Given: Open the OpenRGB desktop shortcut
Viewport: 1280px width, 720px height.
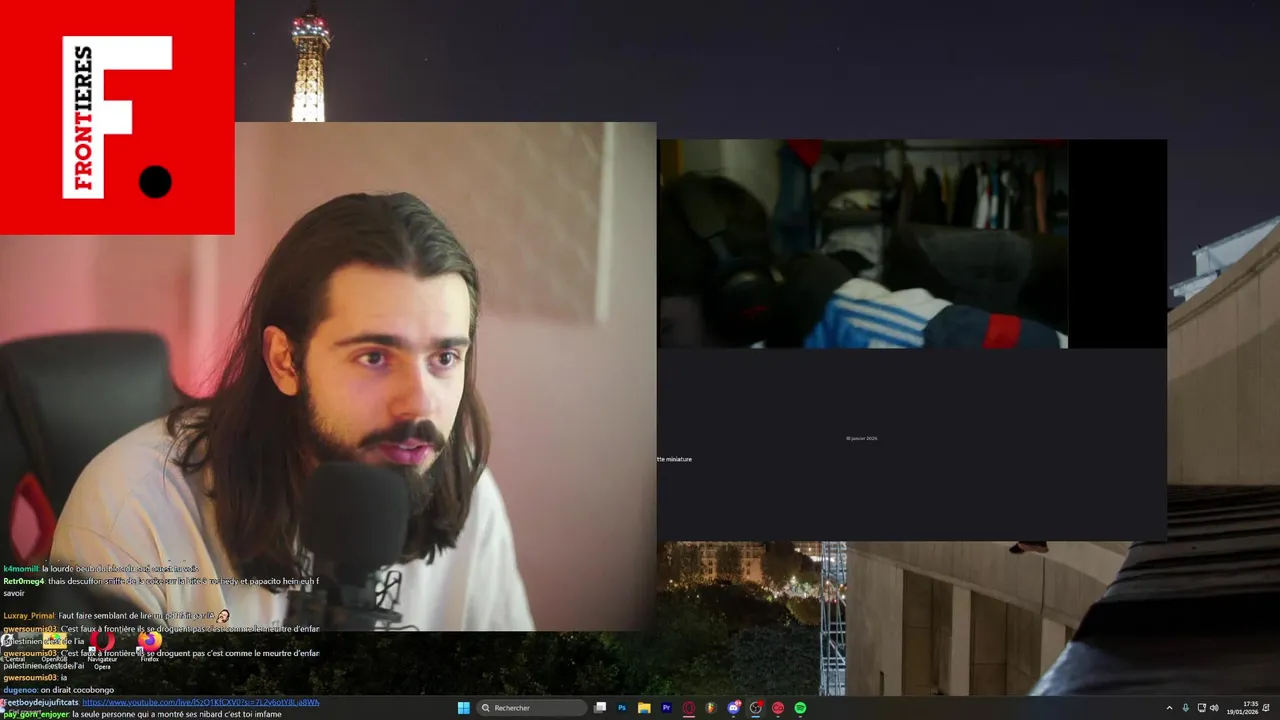Looking at the screenshot, I should click(x=55, y=647).
